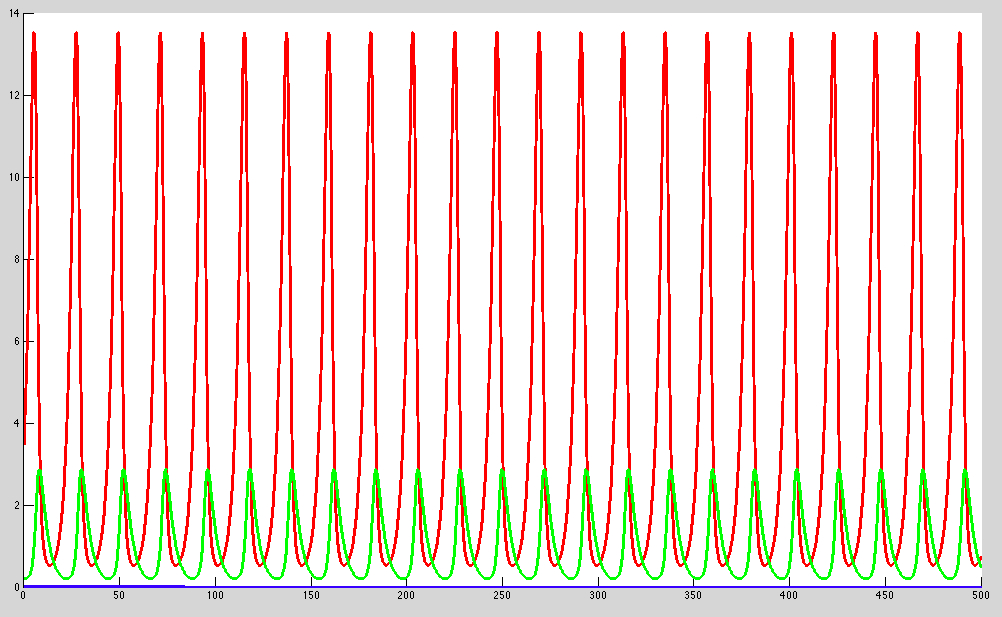Click the x-axis tick label 50
The image size is (1002, 617).
(x=118, y=596)
